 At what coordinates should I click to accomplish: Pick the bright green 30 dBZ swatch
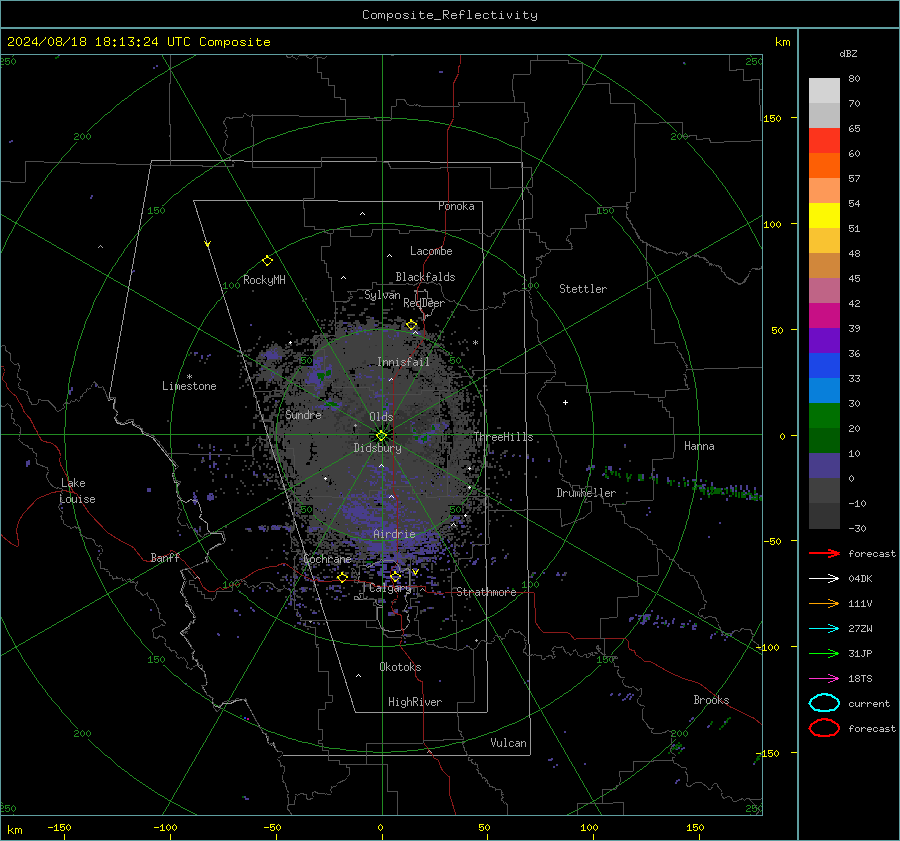click(x=824, y=415)
